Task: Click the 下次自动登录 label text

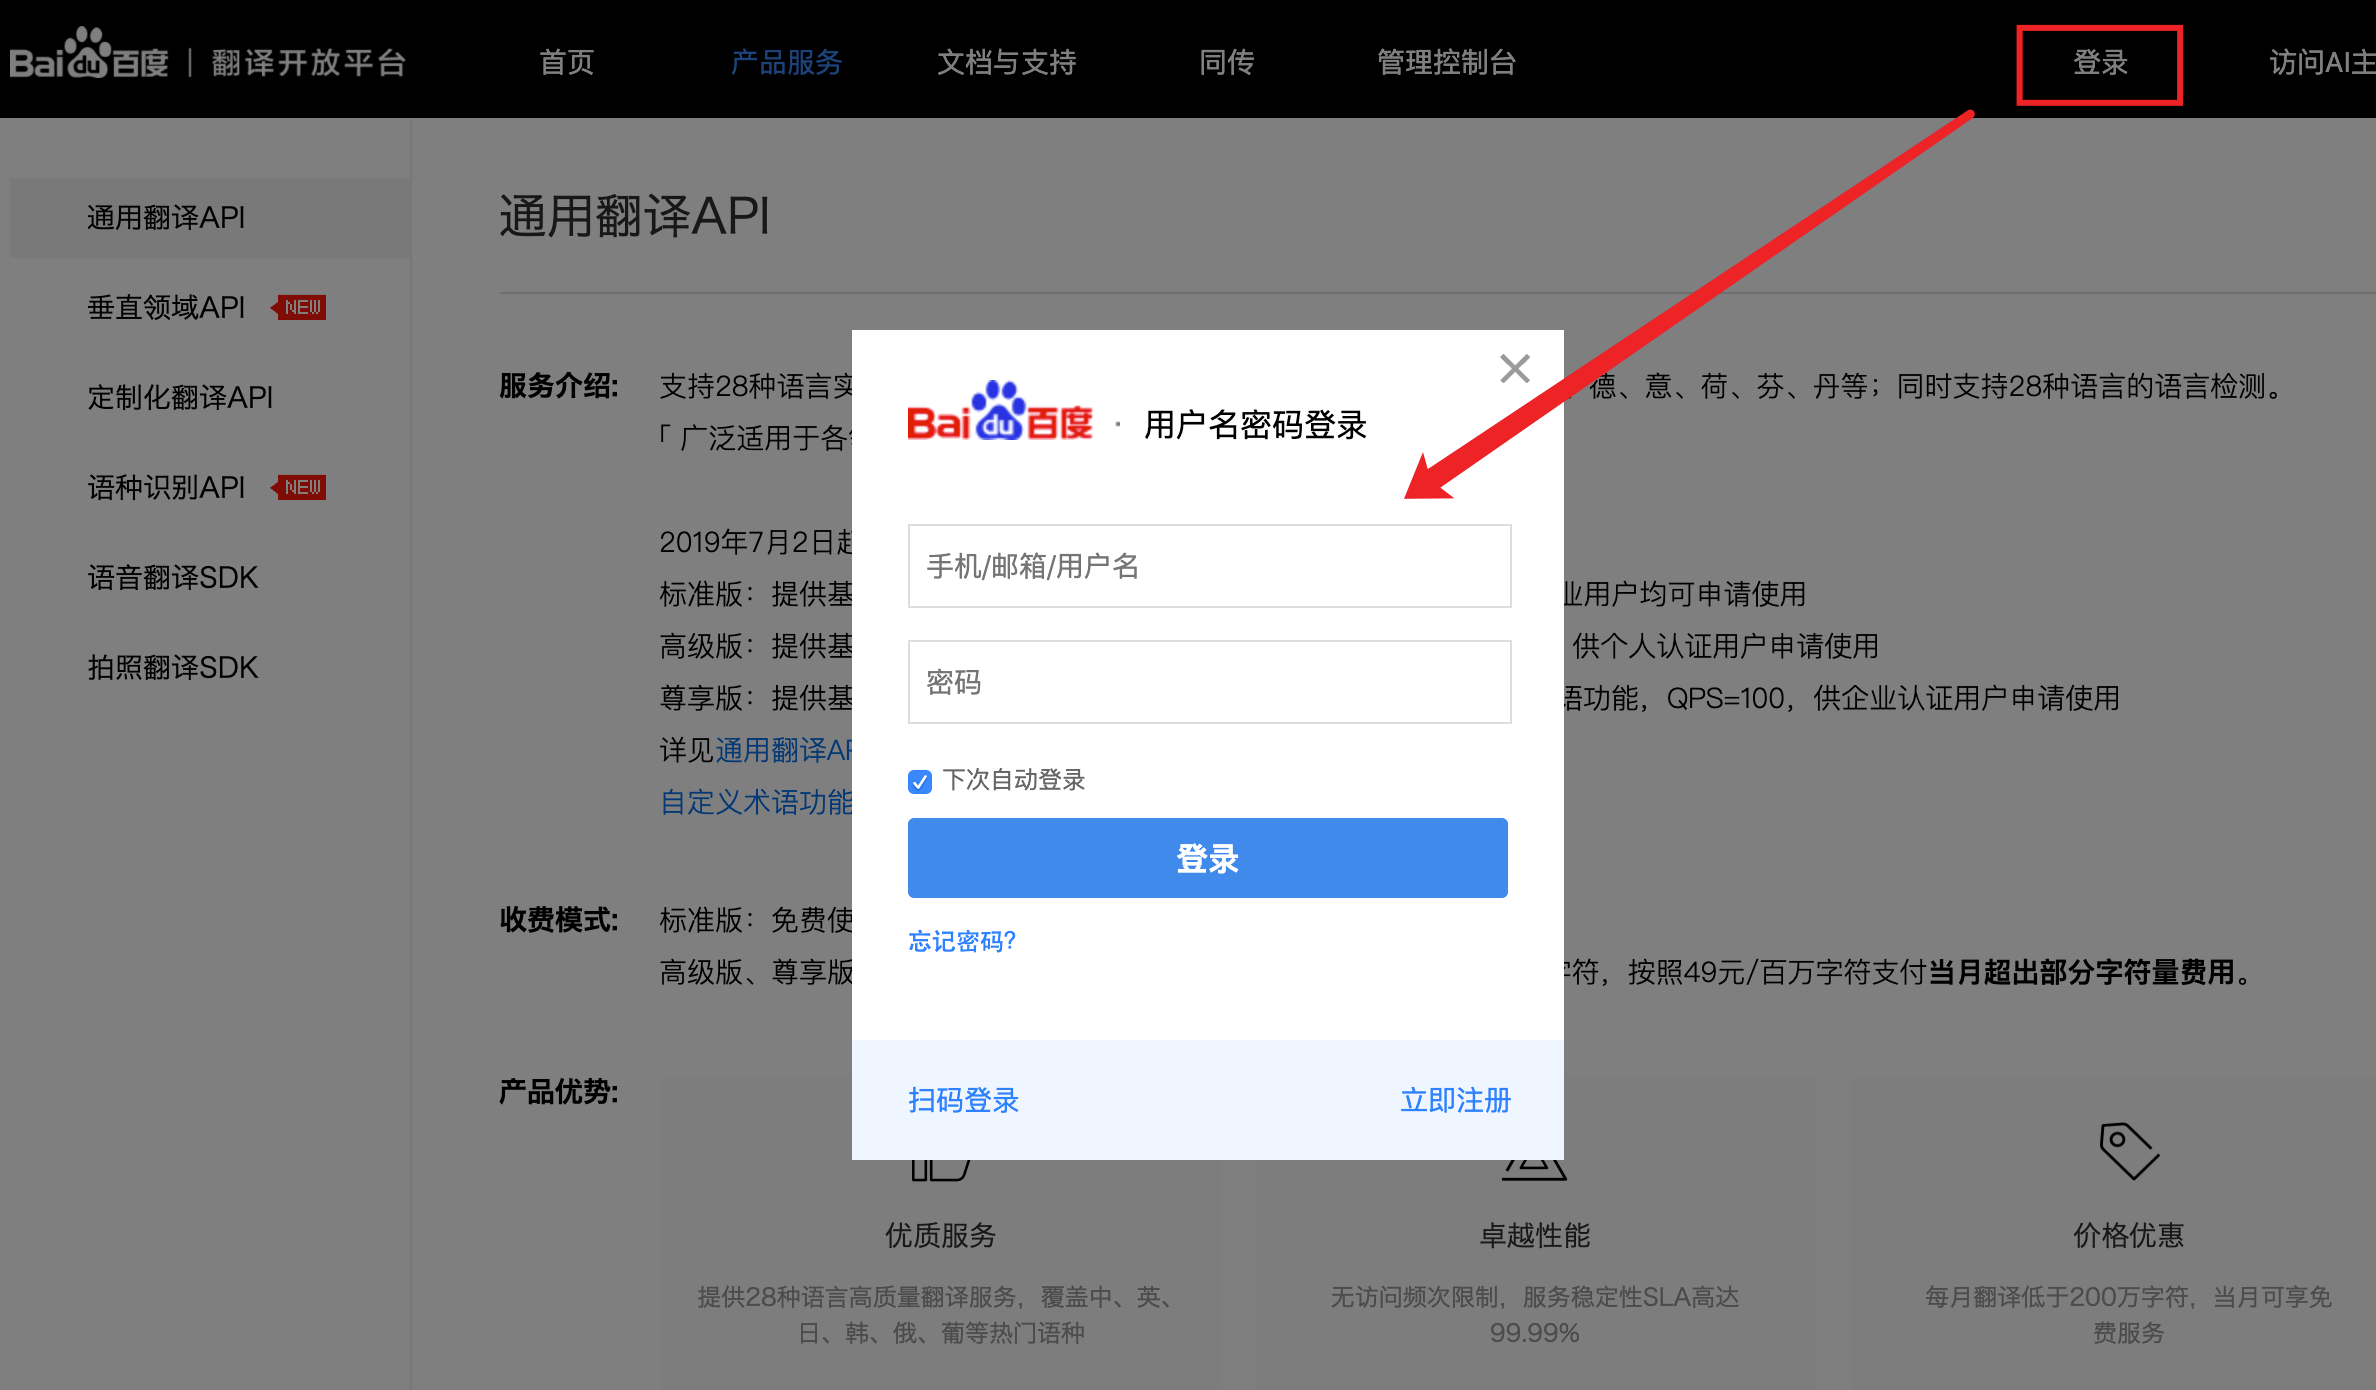Action: pyautogui.click(x=1014, y=780)
